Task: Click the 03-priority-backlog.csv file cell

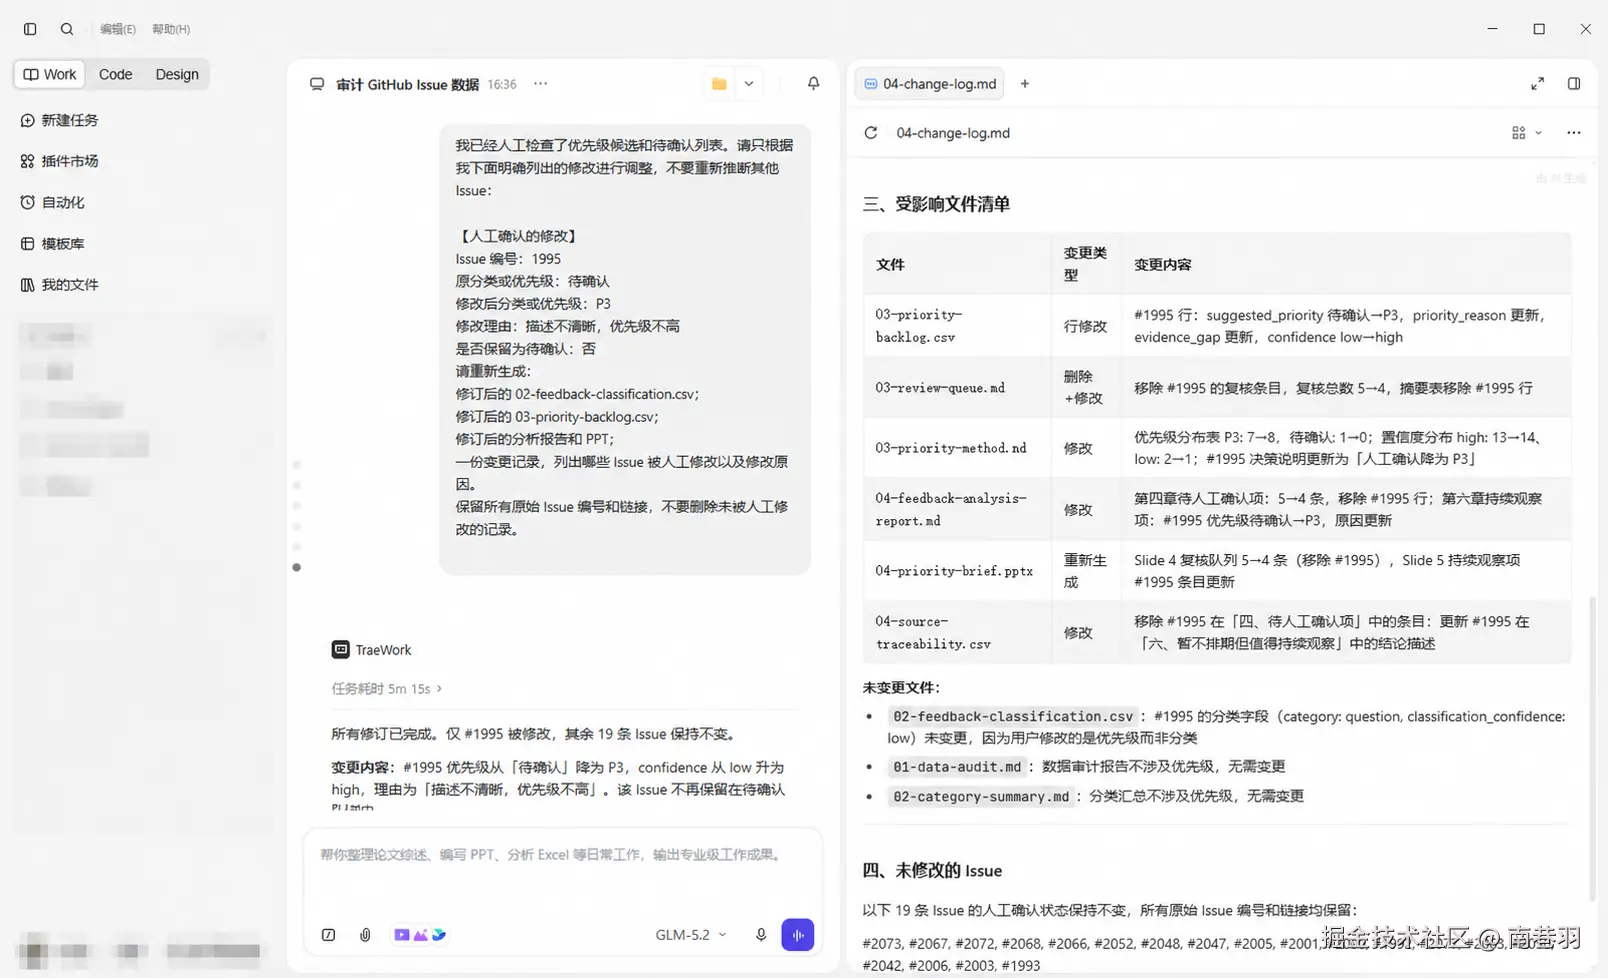Action: click(x=957, y=326)
